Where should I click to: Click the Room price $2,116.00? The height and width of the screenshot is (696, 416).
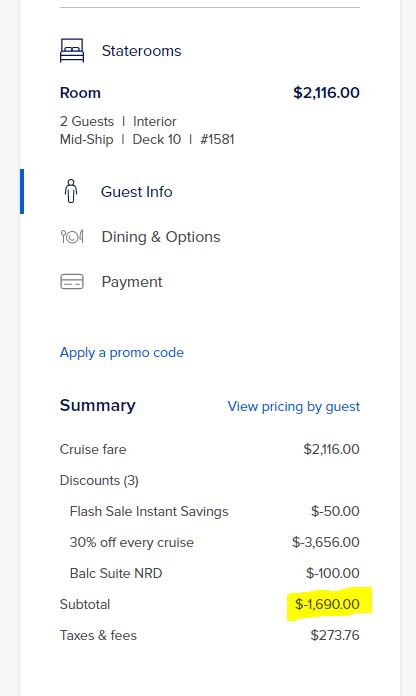click(326, 93)
